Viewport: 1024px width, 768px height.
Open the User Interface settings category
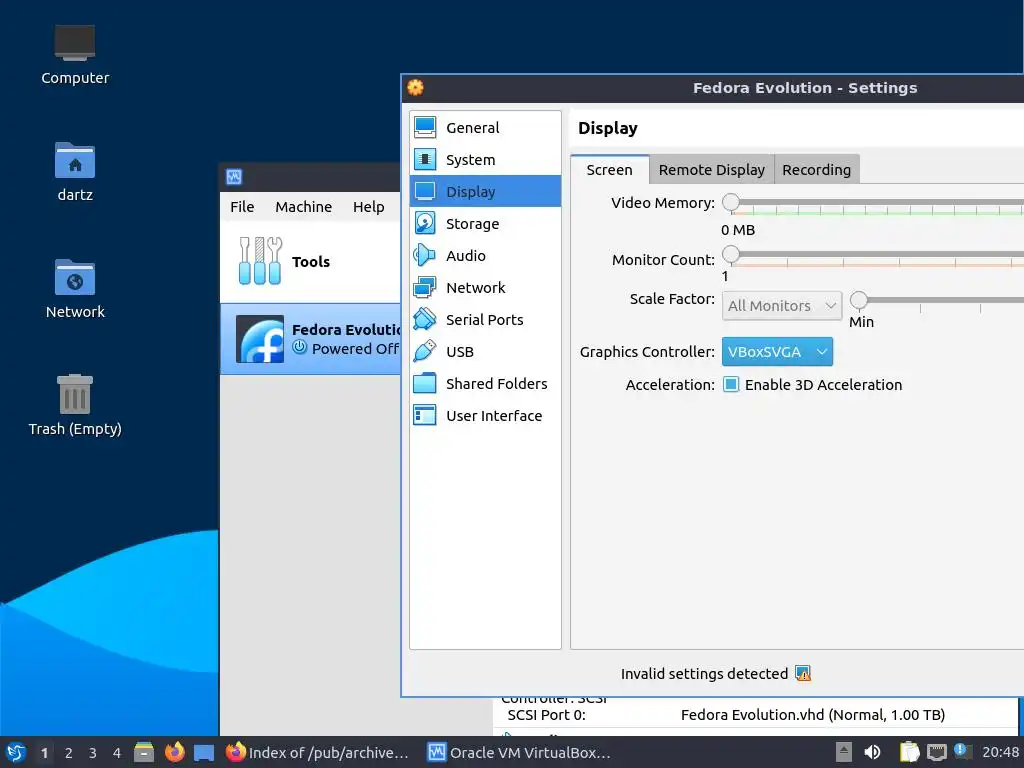click(485, 415)
